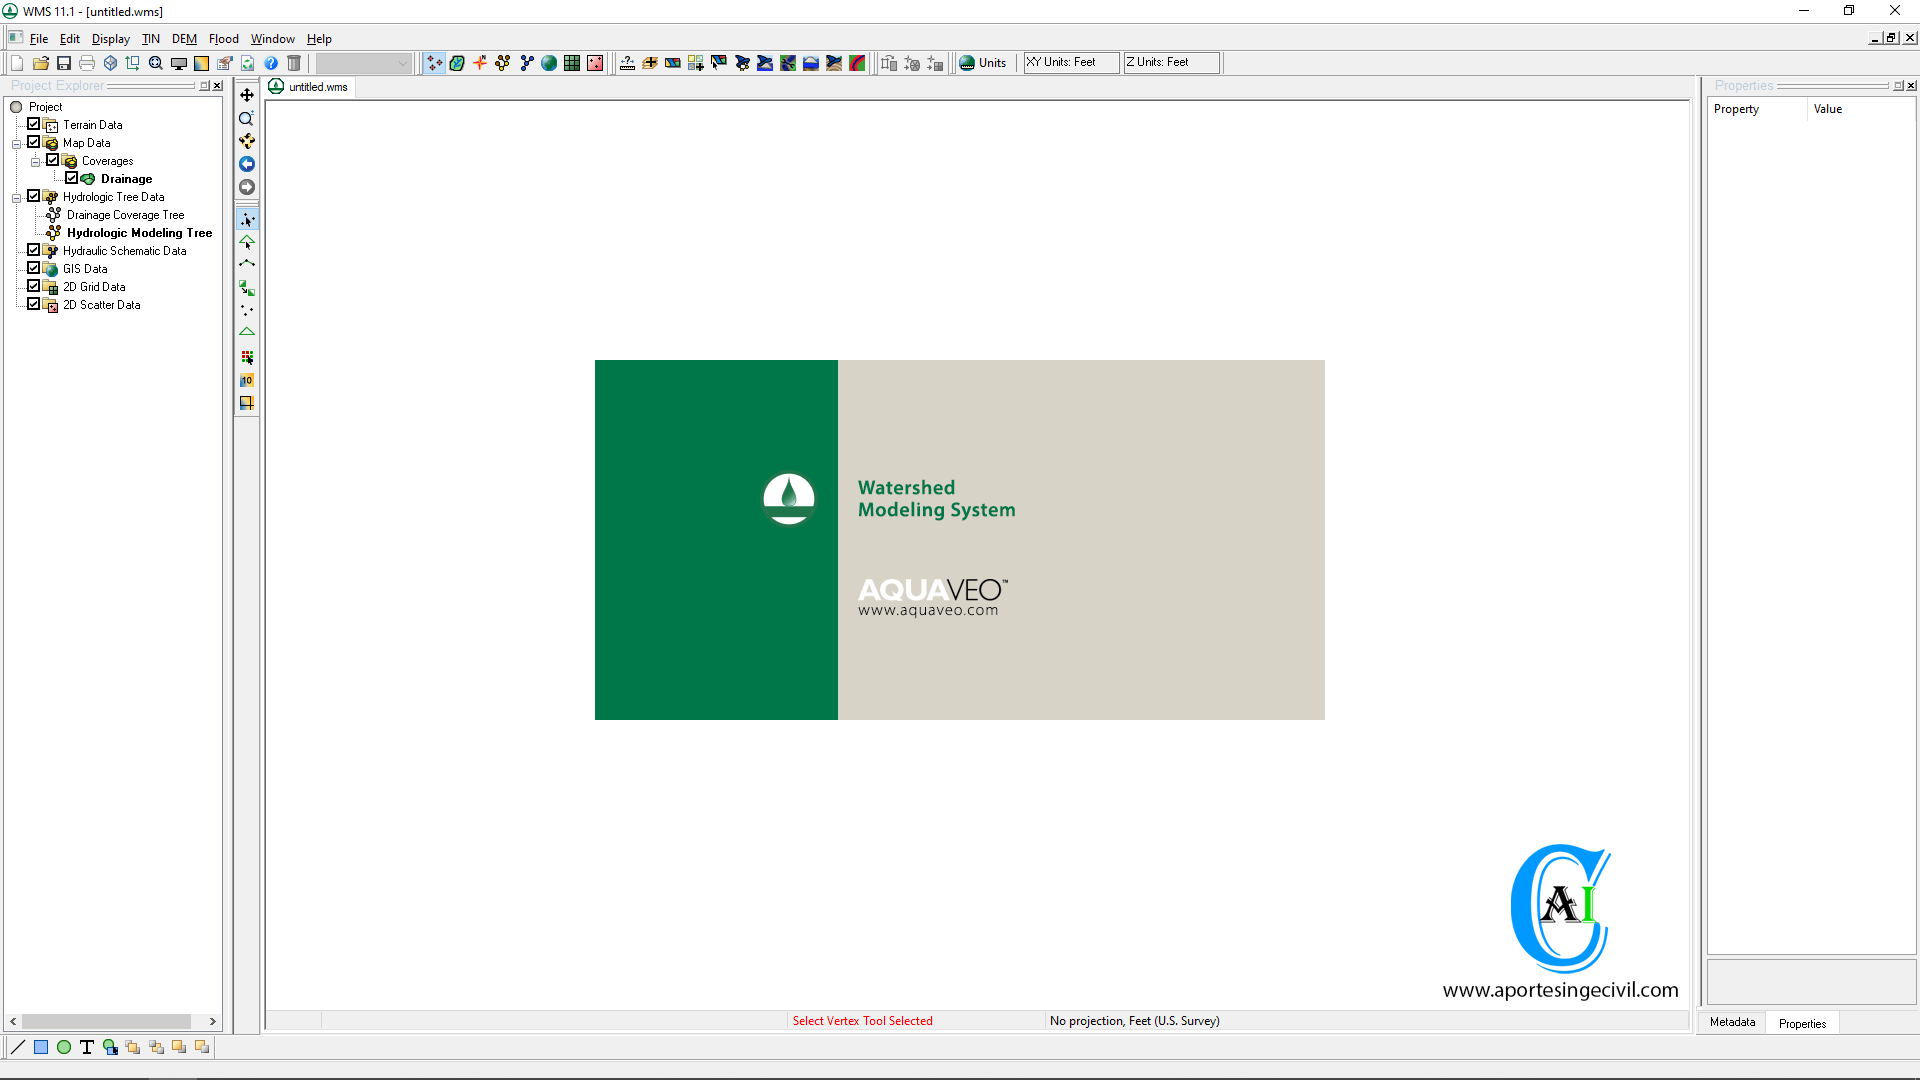The width and height of the screenshot is (1920, 1080).
Task: Click the Delete trash can icon
Action: pyautogui.click(x=294, y=63)
